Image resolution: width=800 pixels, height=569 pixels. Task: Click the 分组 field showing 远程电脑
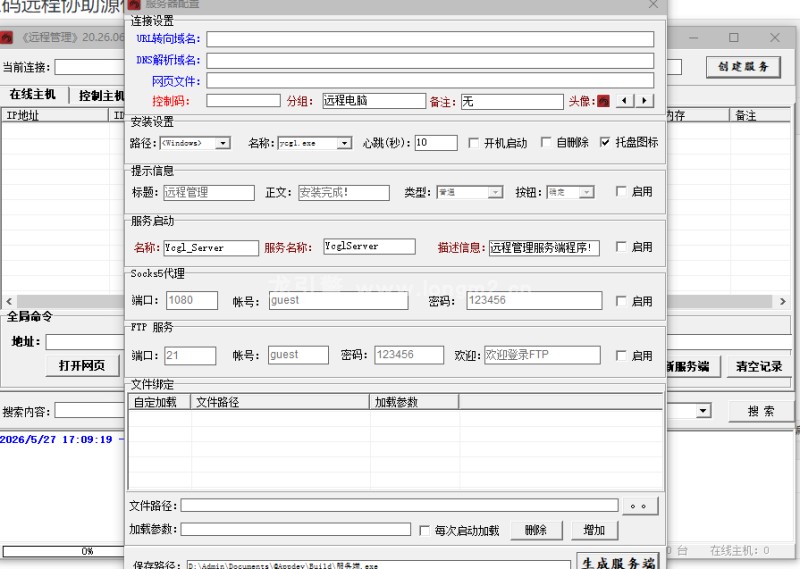tap(374, 101)
